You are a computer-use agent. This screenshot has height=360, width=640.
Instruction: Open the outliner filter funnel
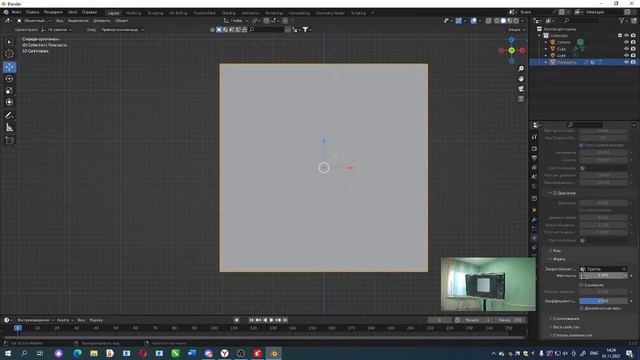pyautogui.click(x=622, y=20)
